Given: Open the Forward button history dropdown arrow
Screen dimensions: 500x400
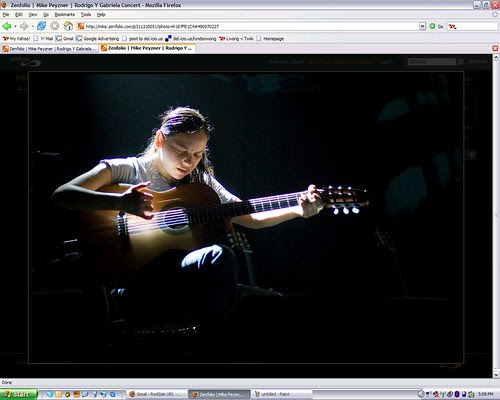Looking at the screenshot, I should click(32, 26).
